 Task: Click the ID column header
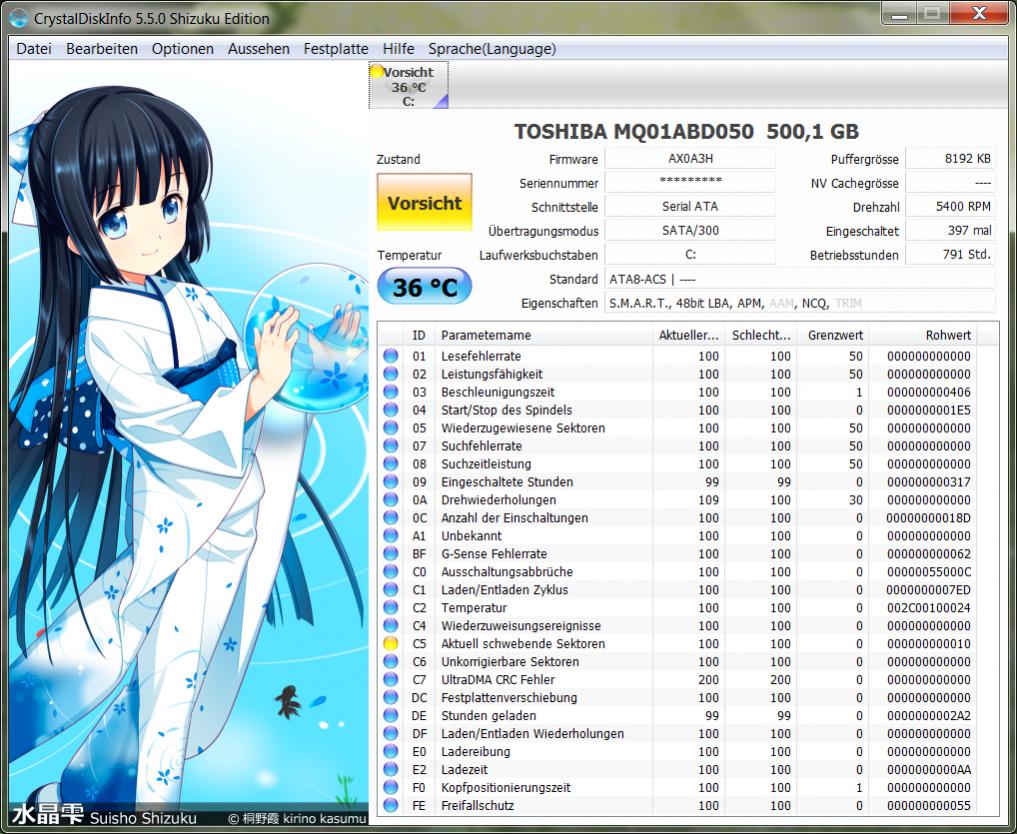tap(419, 335)
